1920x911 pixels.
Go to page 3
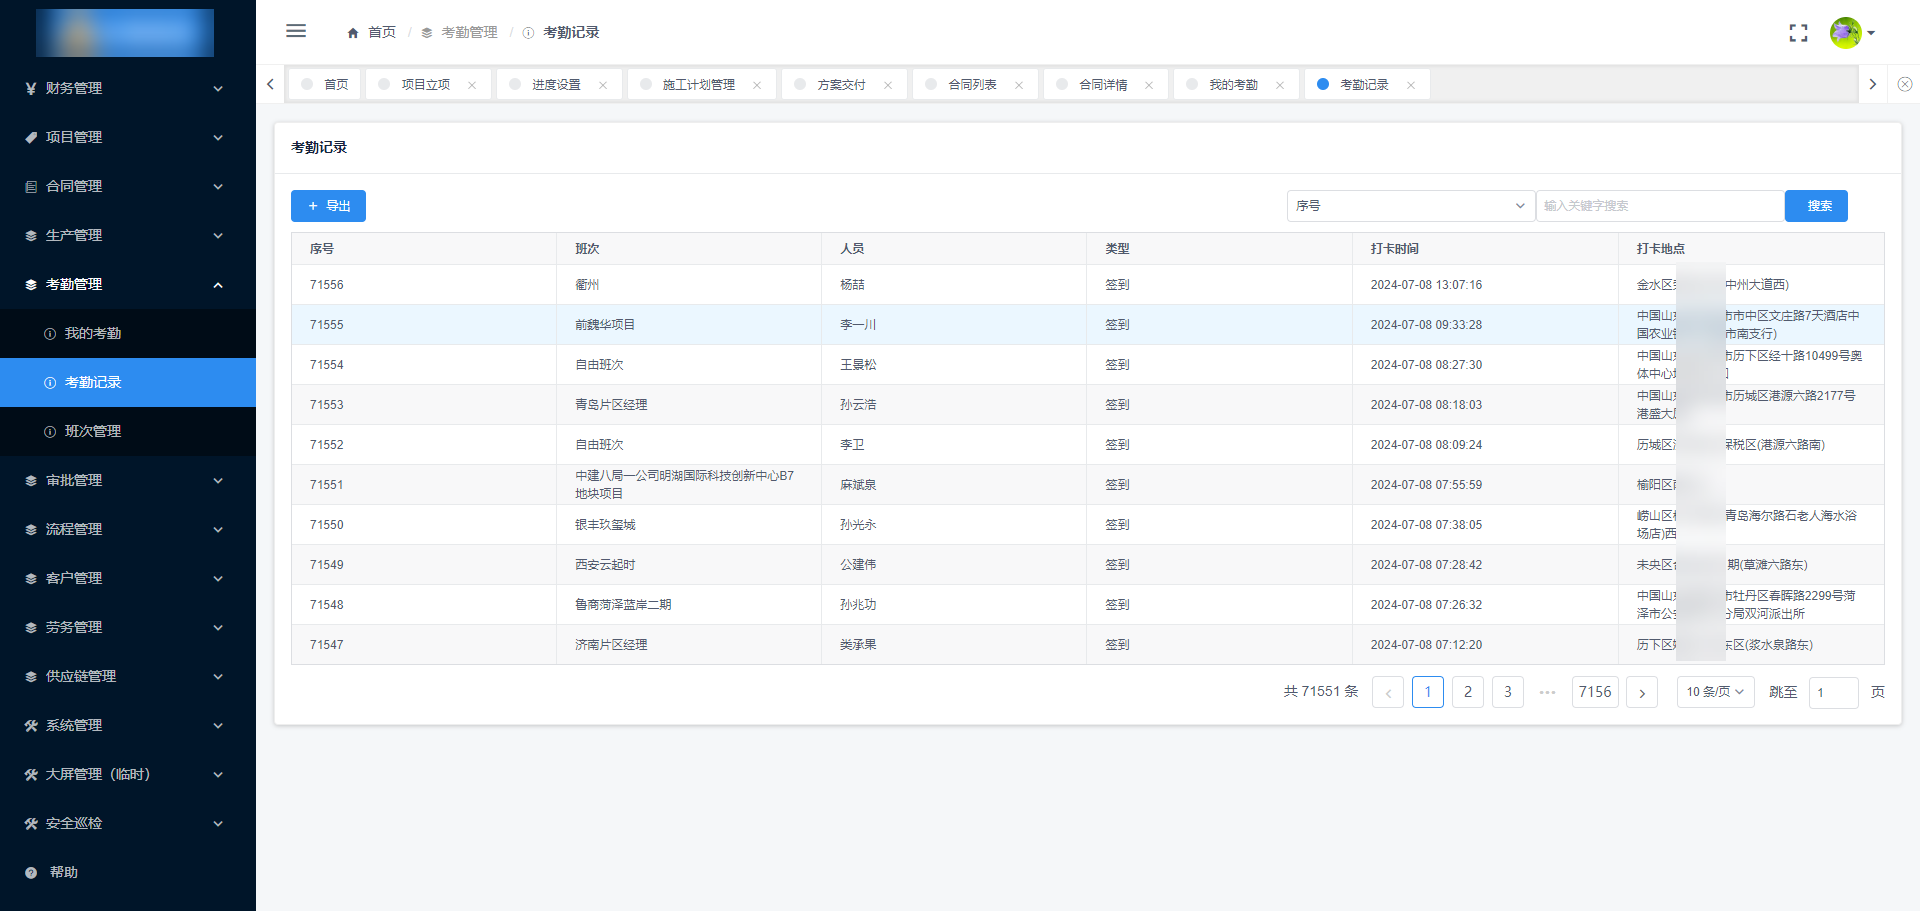click(1508, 692)
